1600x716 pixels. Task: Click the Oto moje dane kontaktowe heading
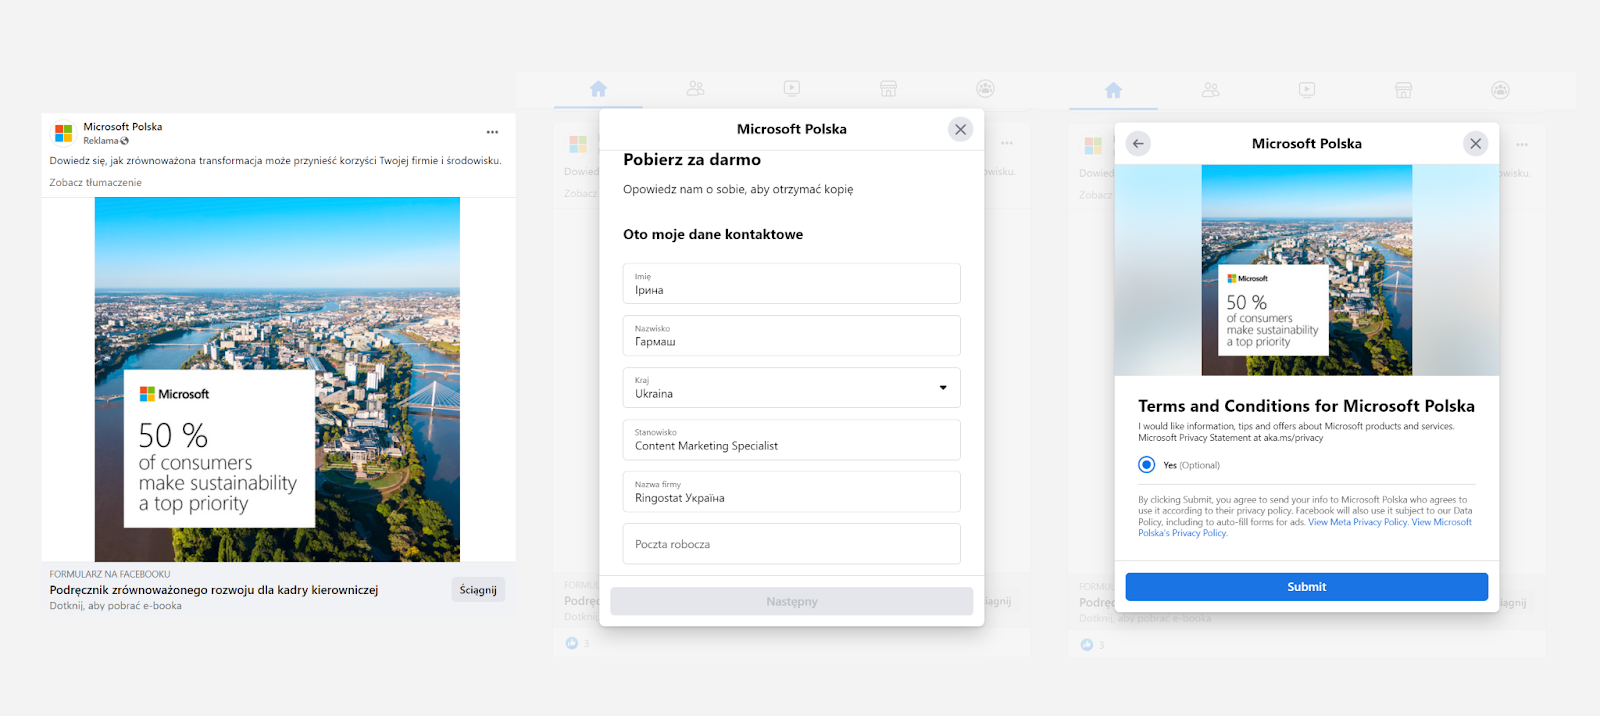713,235
